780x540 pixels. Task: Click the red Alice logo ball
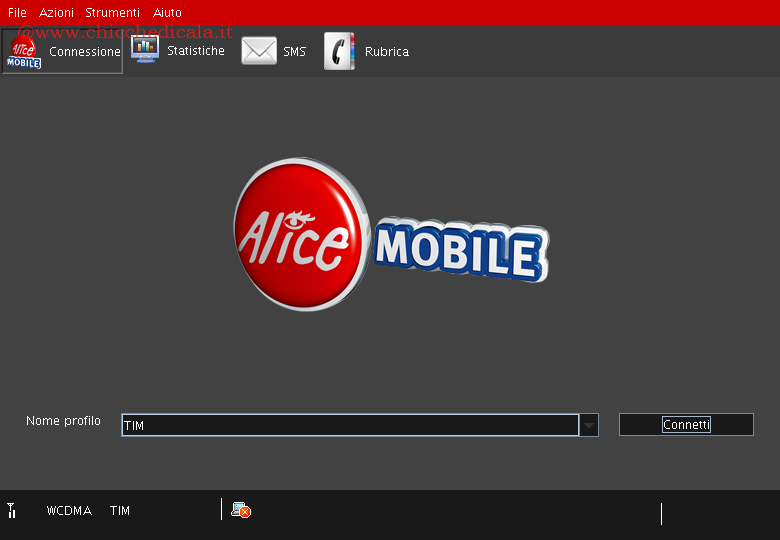coord(297,234)
